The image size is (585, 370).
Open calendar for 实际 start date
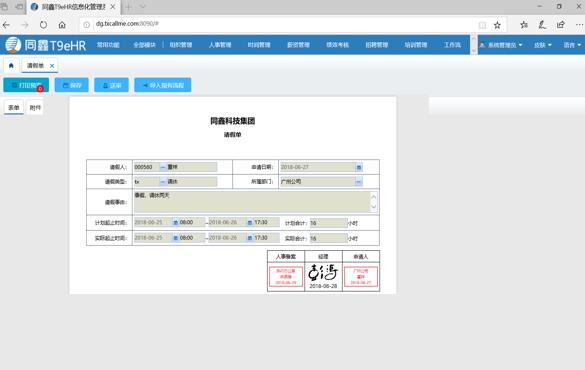[175, 238]
